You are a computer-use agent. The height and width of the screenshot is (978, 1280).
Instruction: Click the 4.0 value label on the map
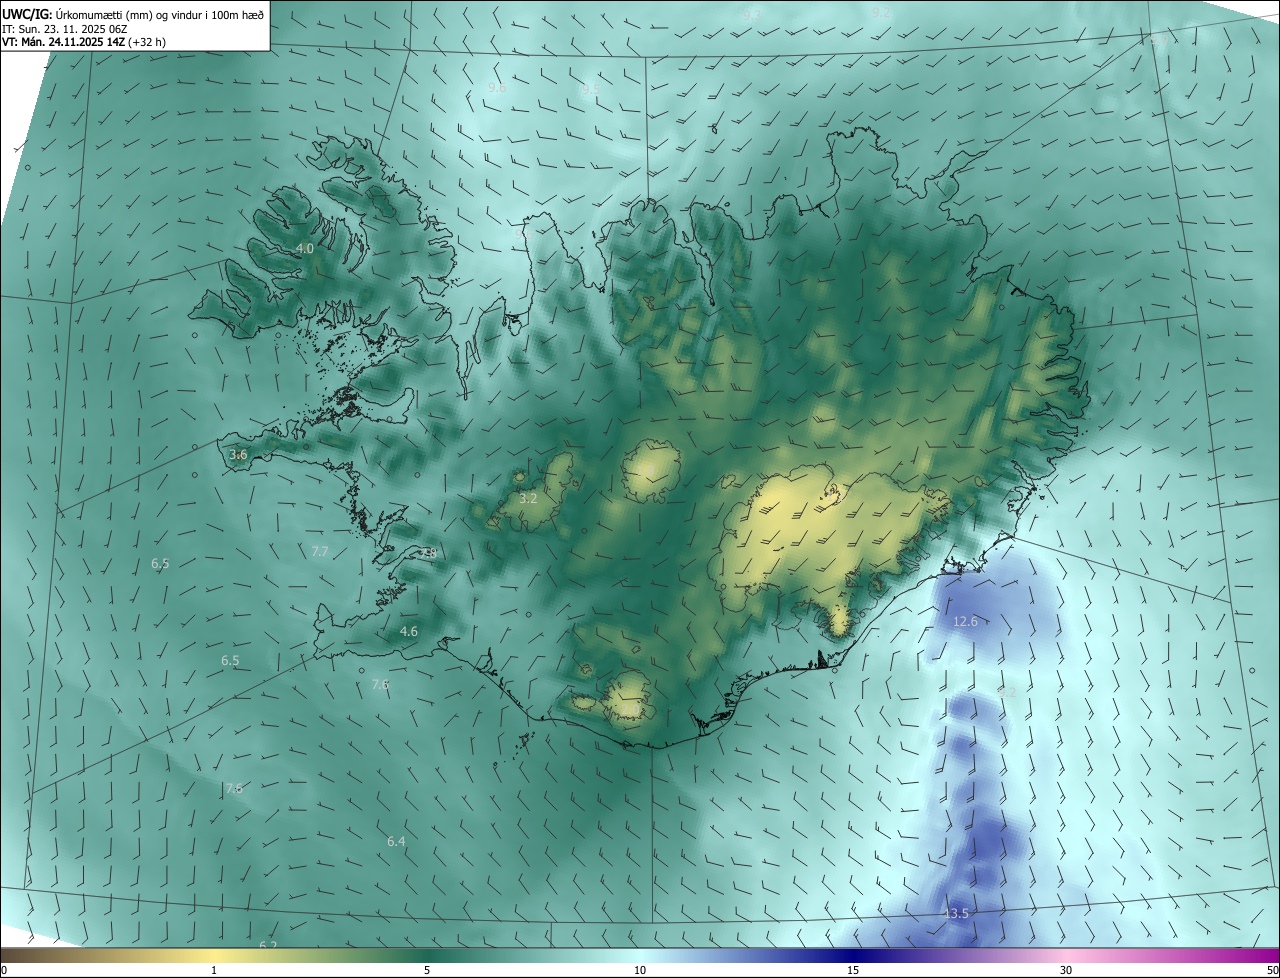pyautogui.click(x=305, y=248)
